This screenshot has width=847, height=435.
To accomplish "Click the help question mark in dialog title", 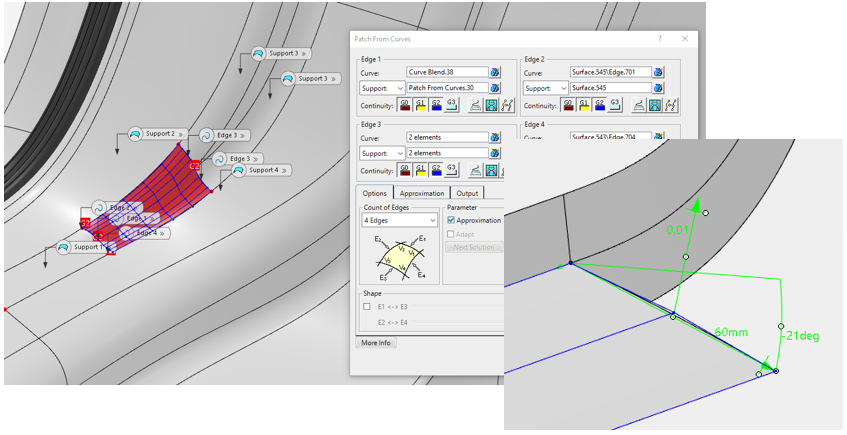I will 659,38.
